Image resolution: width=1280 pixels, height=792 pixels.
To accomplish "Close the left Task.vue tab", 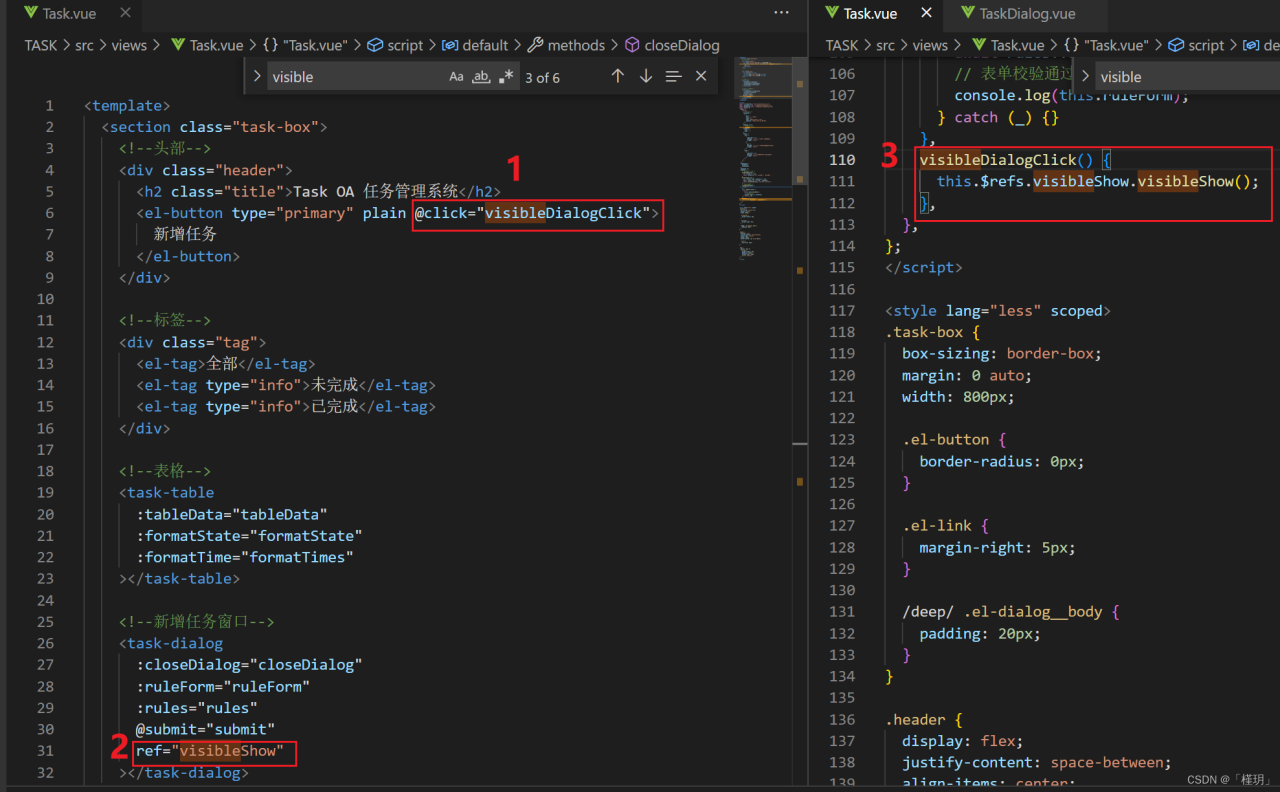I will [x=125, y=13].
